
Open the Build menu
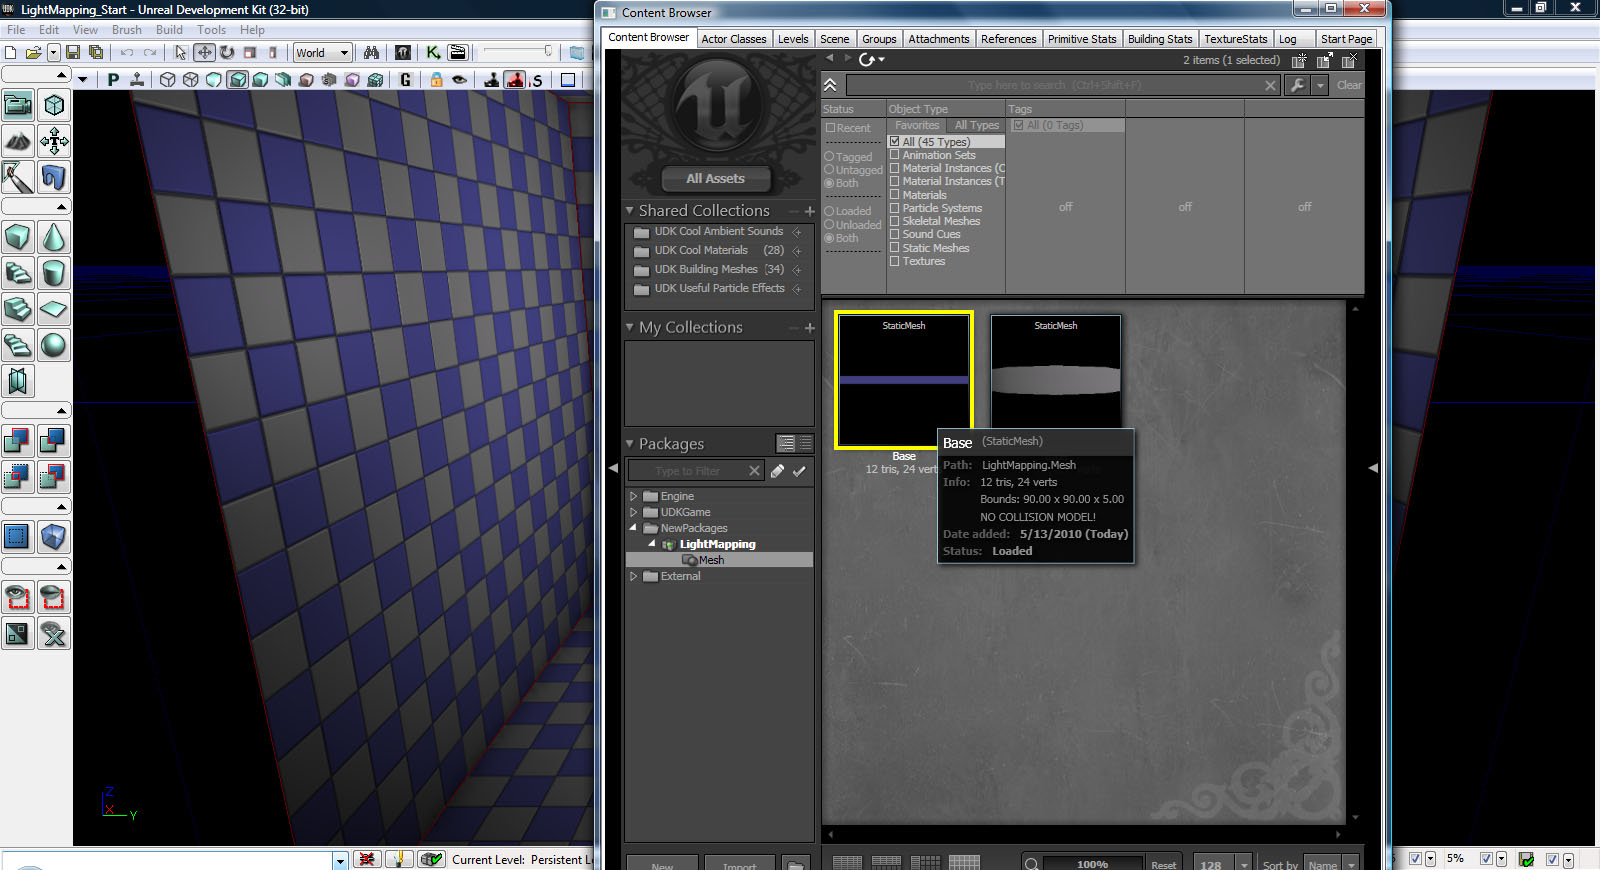[x=169, y=30]
